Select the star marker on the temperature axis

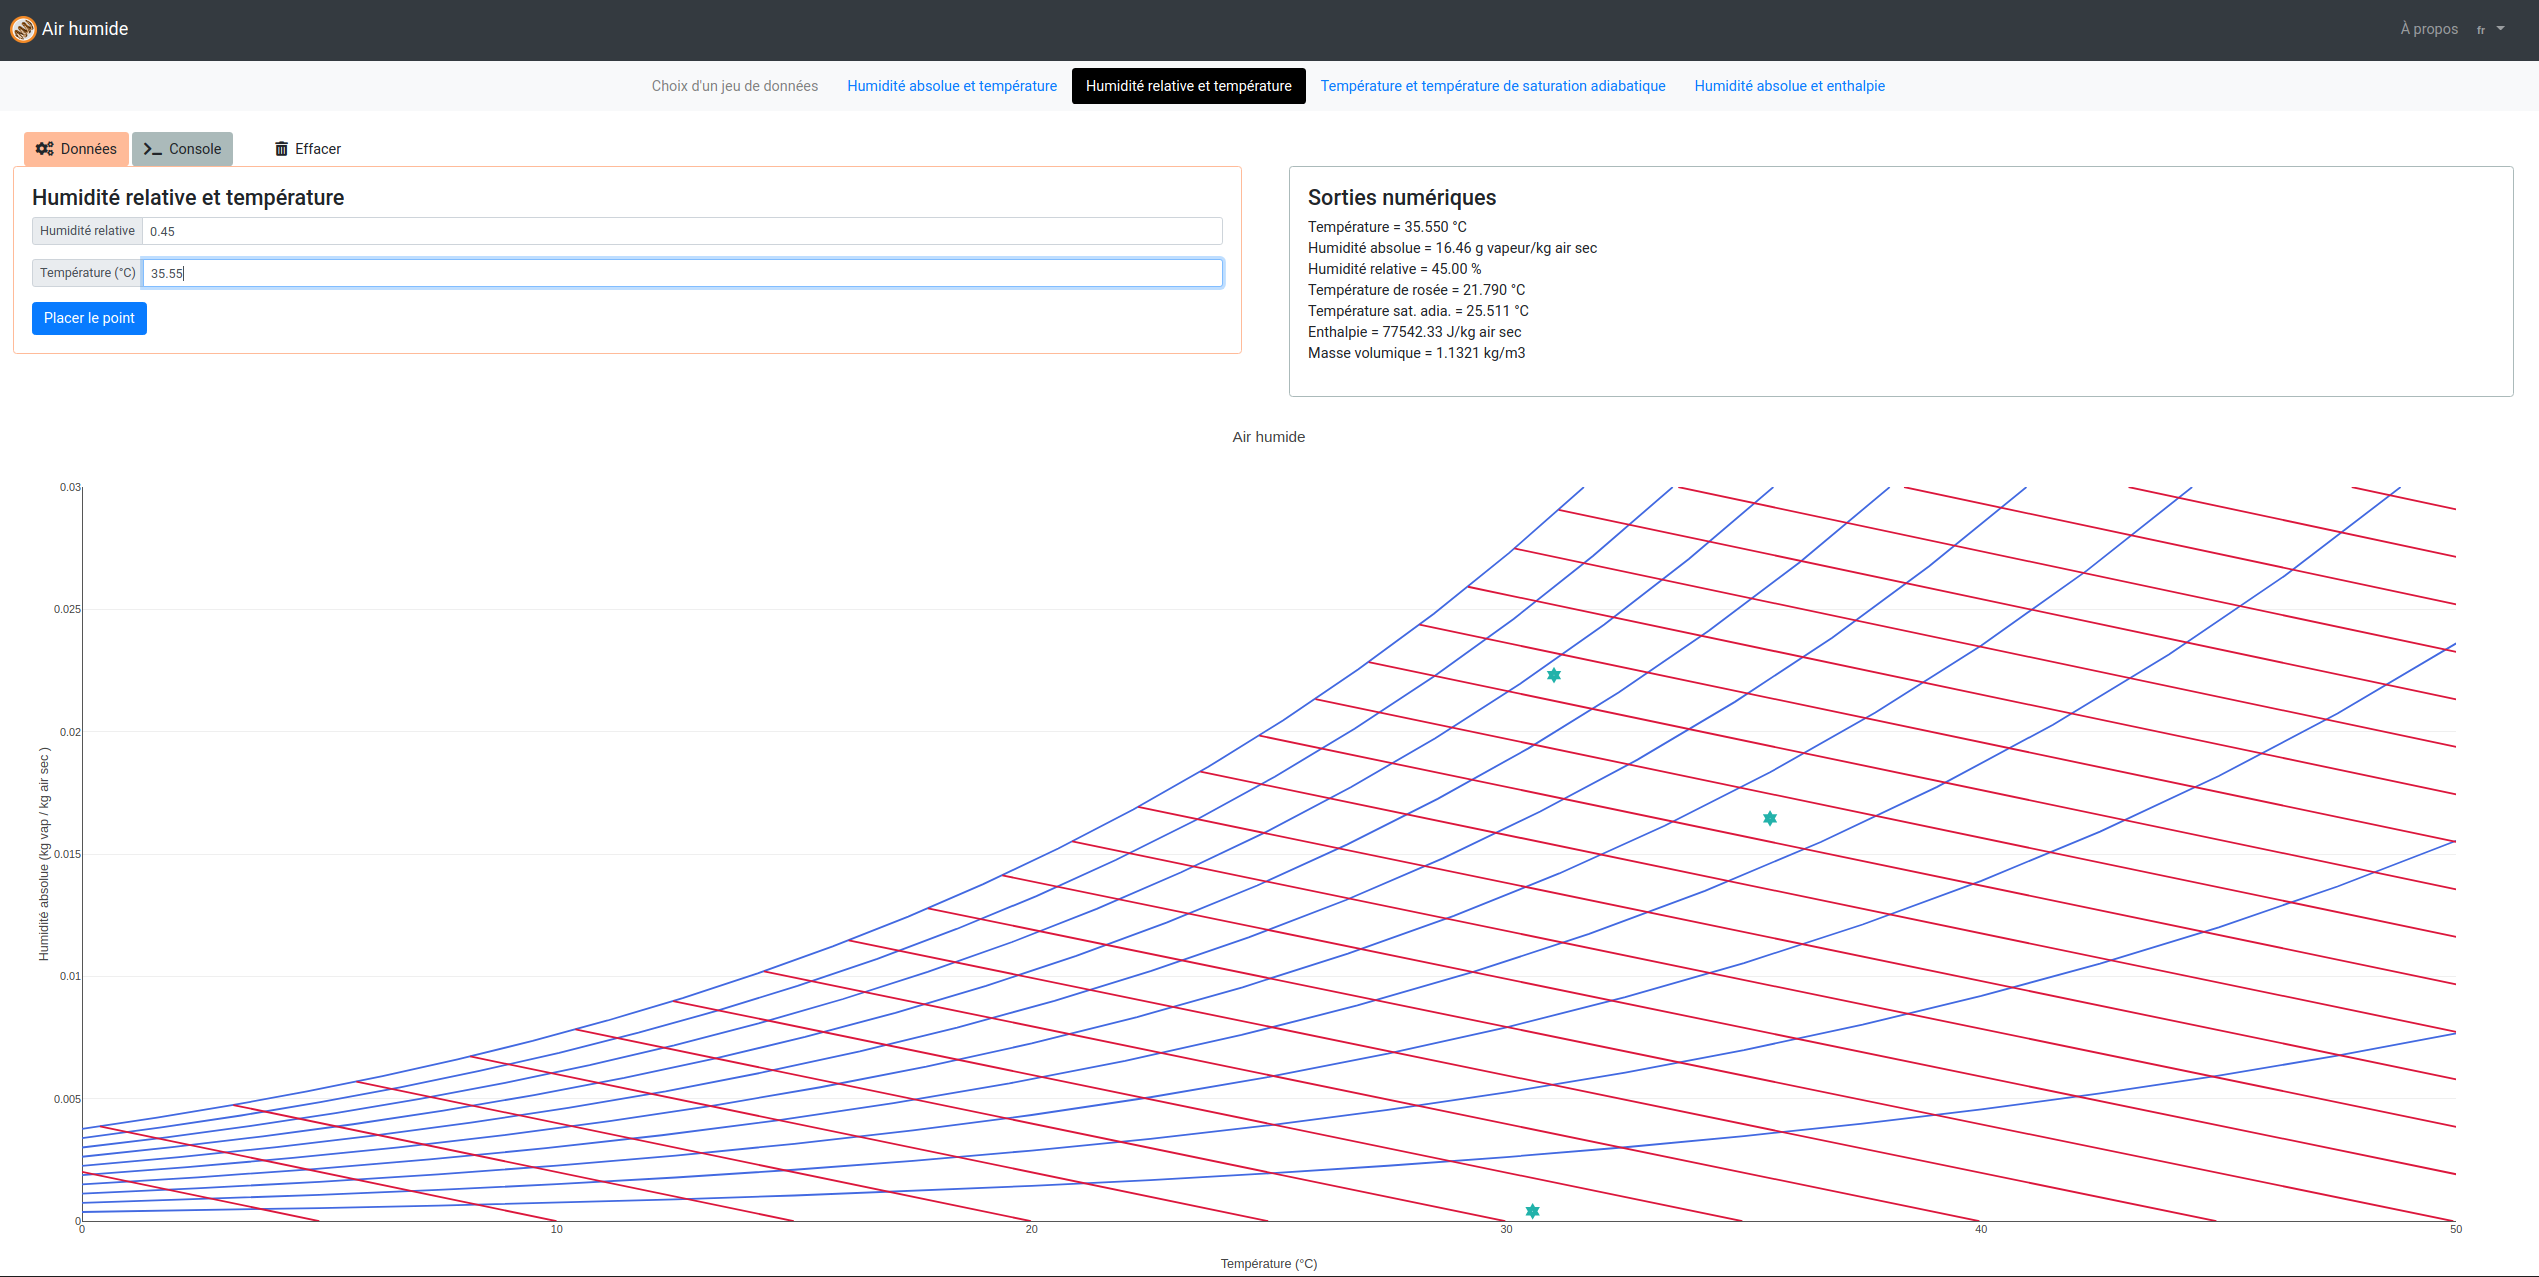point(1532,1211)
